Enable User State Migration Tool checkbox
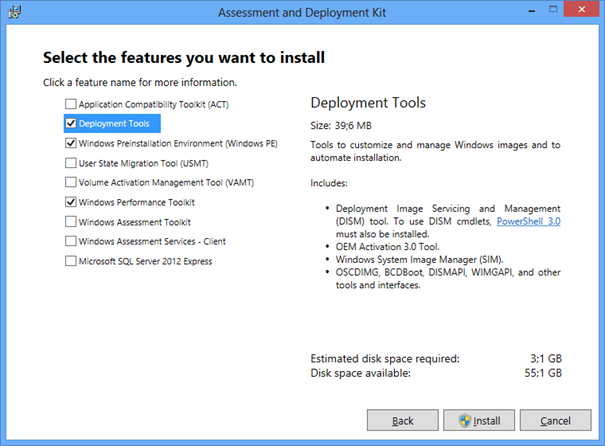Screen dimensions: 605x446 (x=71, y=163)
